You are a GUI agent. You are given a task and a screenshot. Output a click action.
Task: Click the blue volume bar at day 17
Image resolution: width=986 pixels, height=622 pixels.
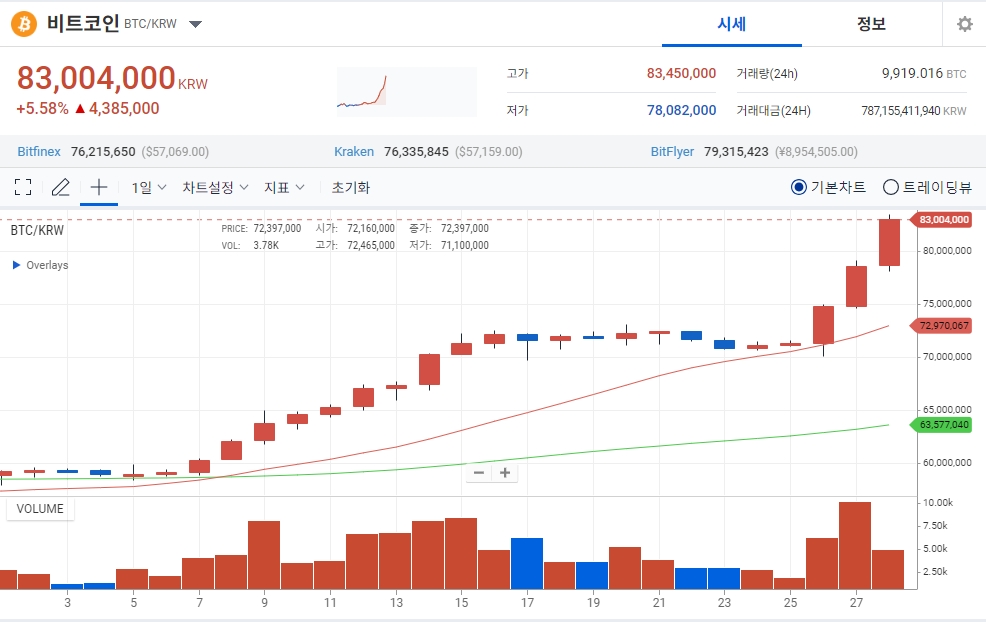527,564
